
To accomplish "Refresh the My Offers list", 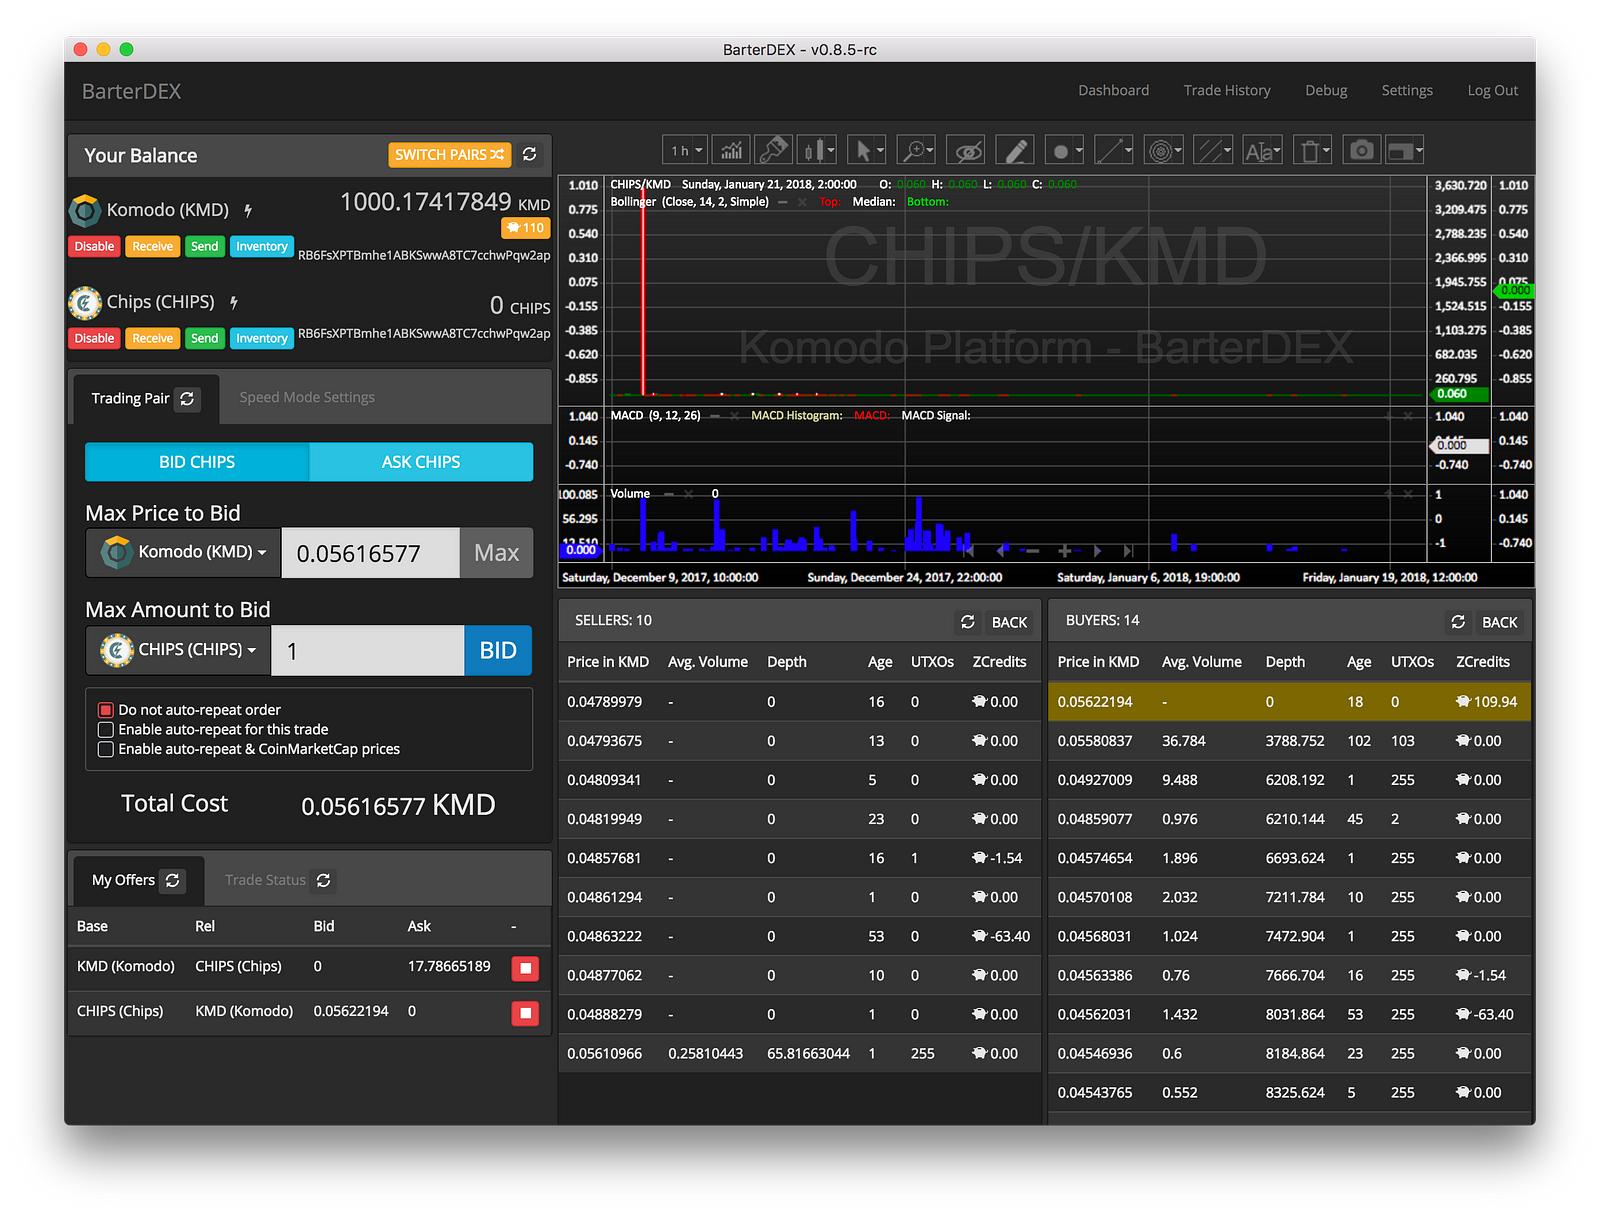I will [173, 880].
